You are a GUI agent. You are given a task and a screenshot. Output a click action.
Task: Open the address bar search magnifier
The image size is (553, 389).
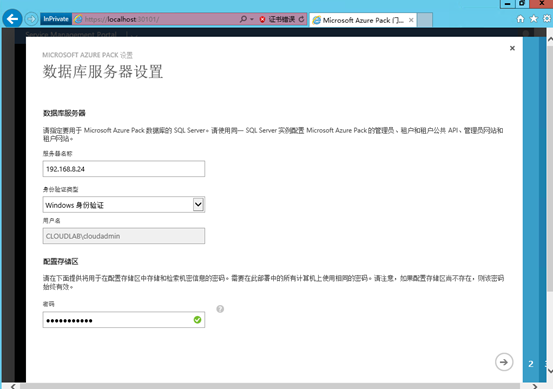pyautogui.click(x=243, y=19)
